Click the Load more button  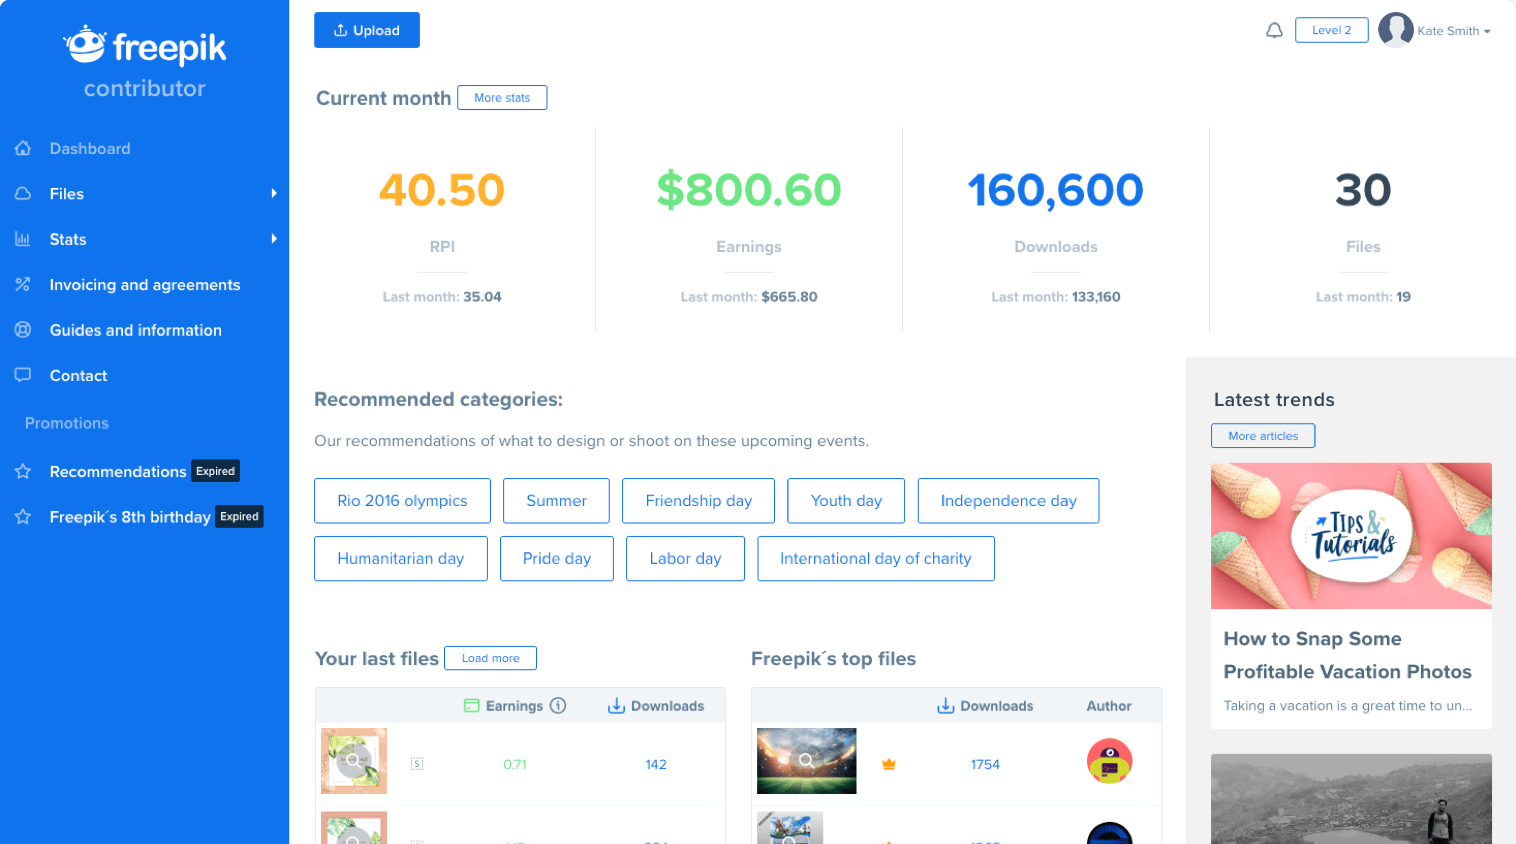tap(491, 658)
